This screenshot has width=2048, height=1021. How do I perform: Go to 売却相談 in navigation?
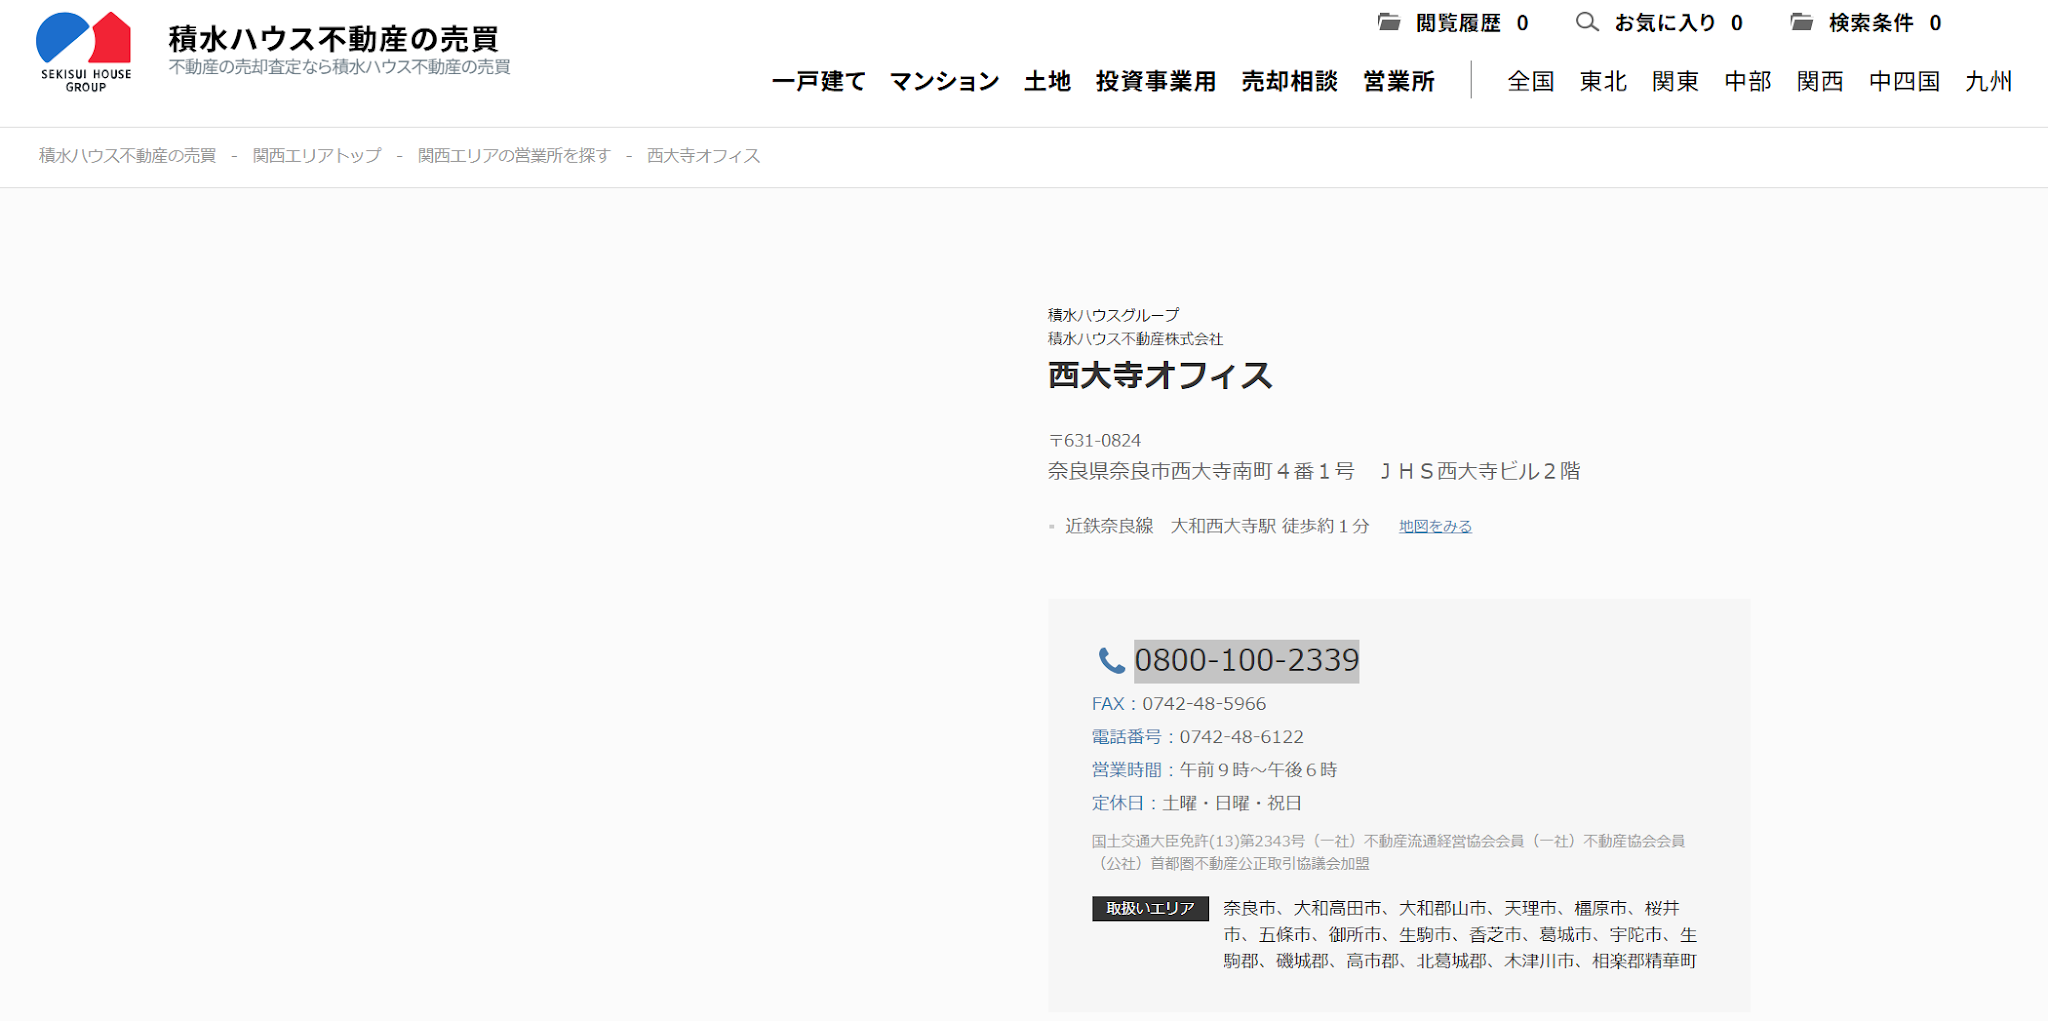(x=1289, y=81)
